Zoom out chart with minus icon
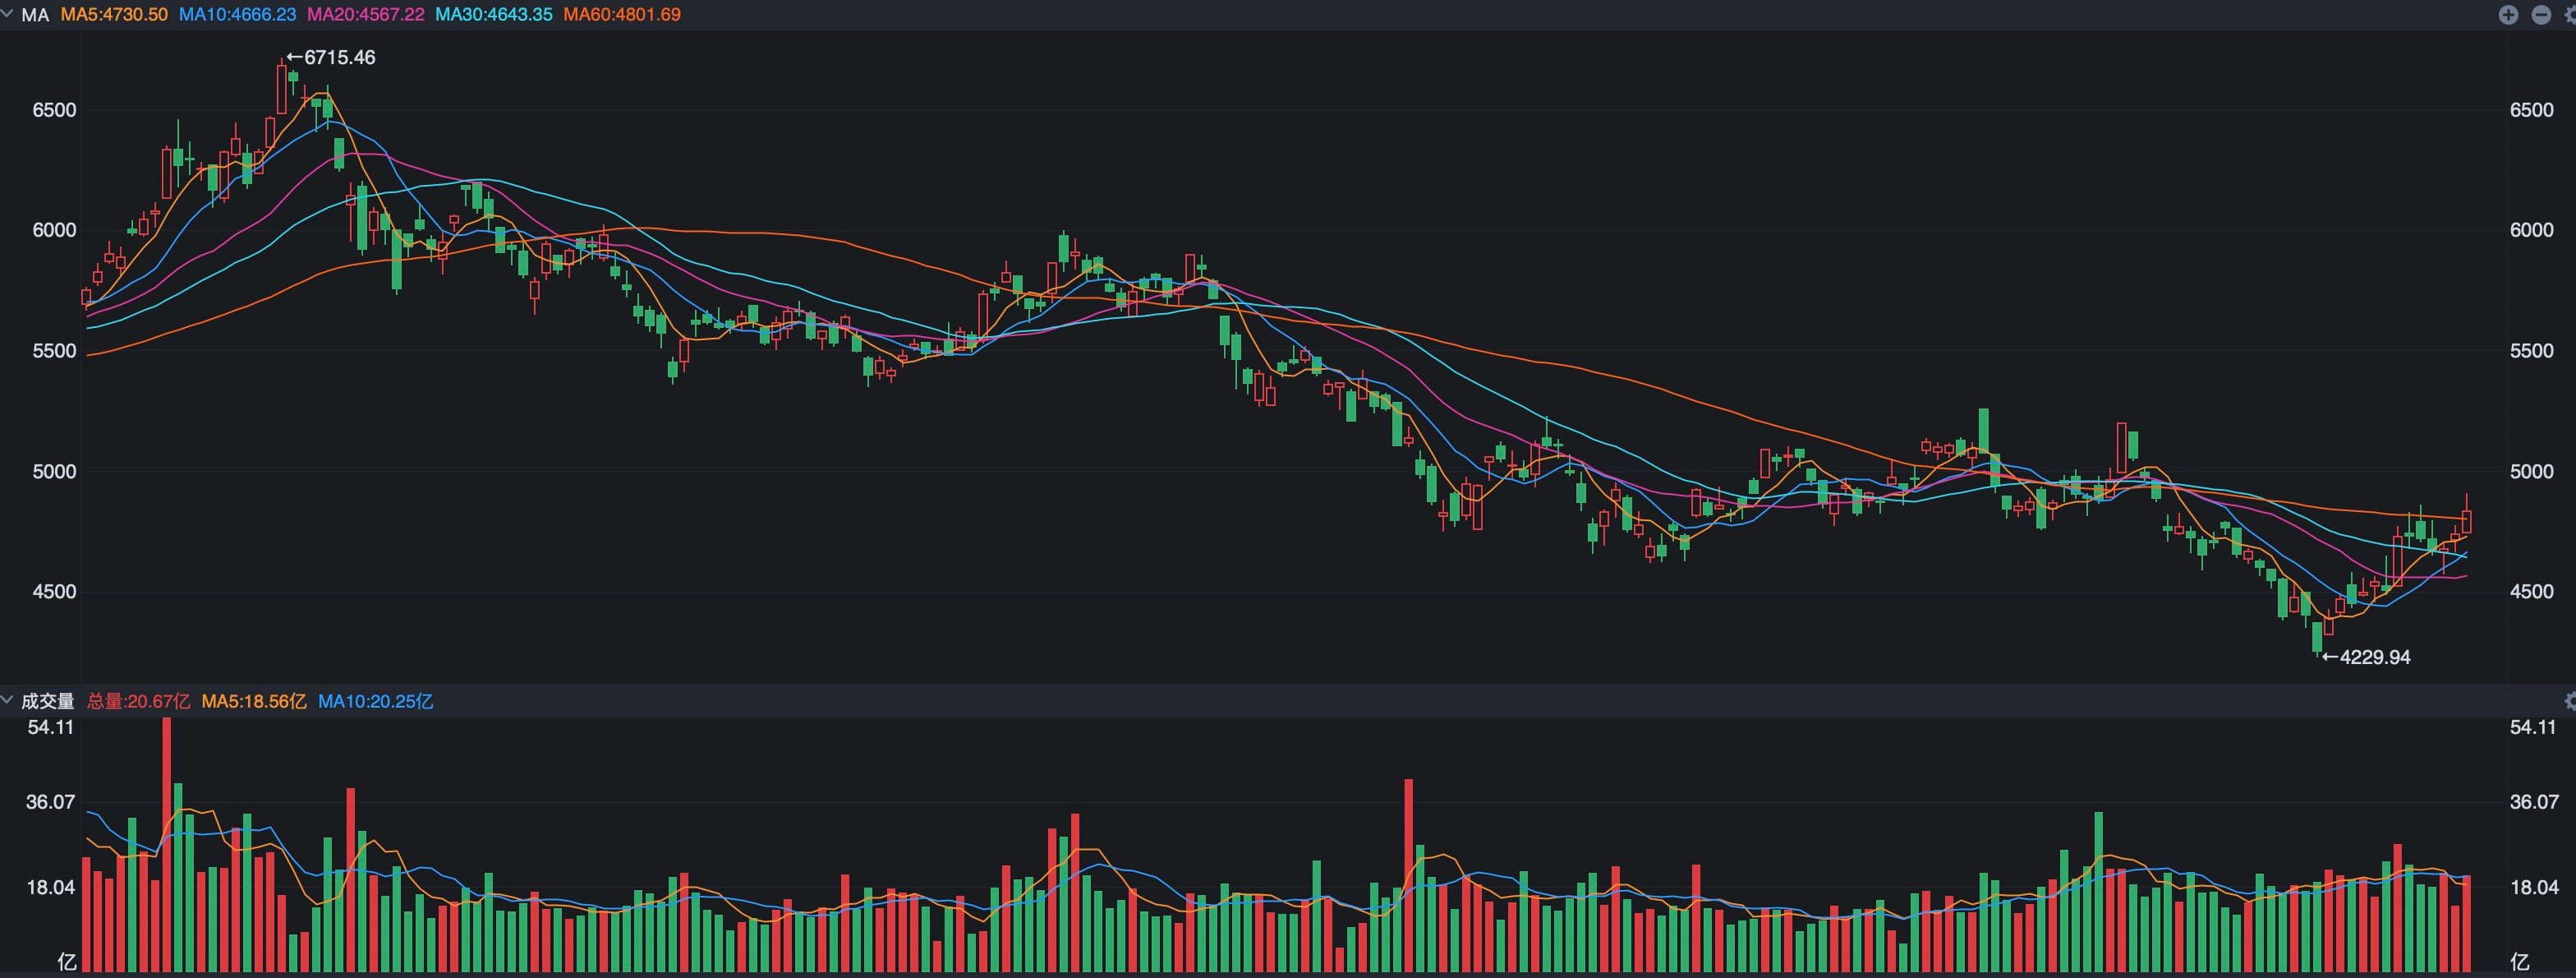The image size is (2576, 978). [2541, 14]
